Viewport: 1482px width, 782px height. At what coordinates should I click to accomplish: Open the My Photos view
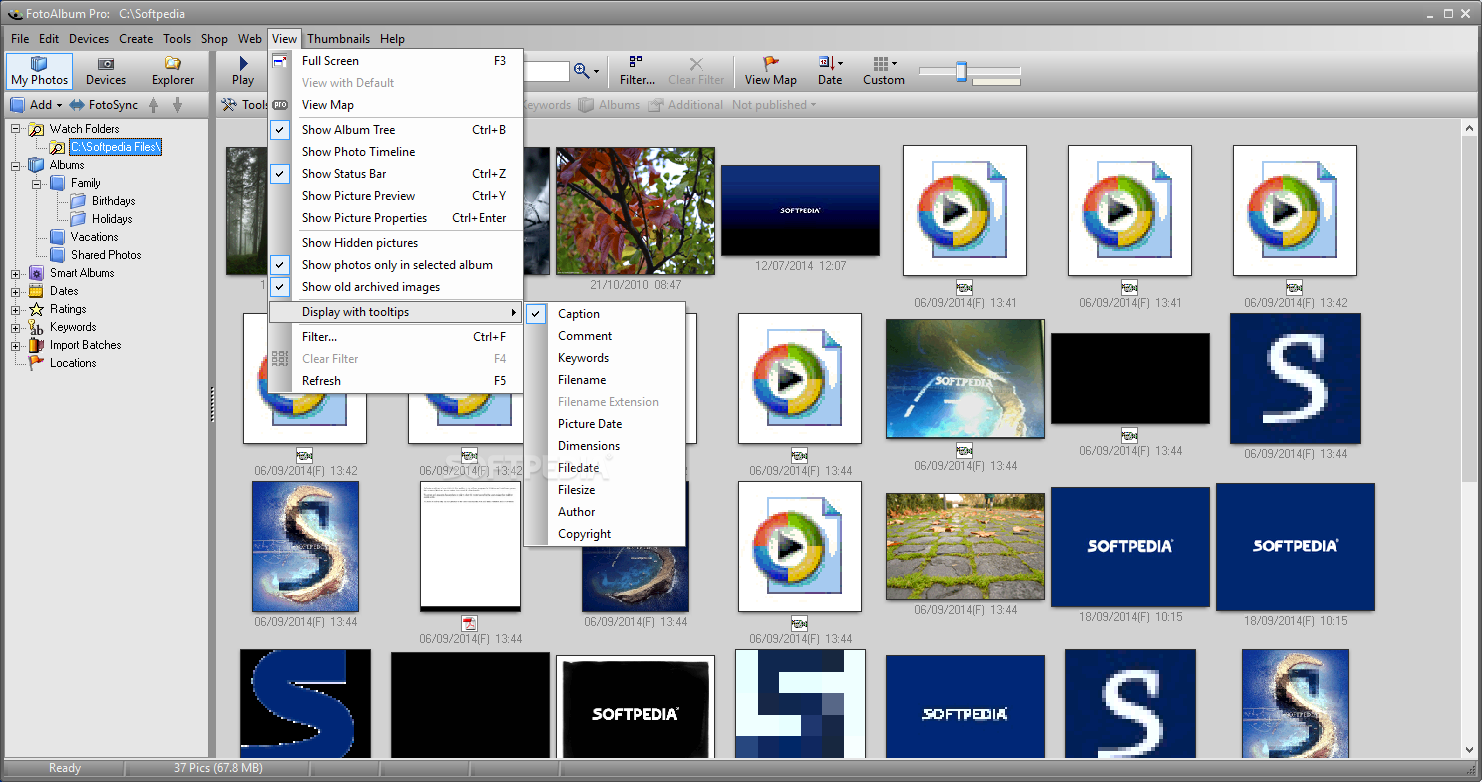tap(39, 71)
